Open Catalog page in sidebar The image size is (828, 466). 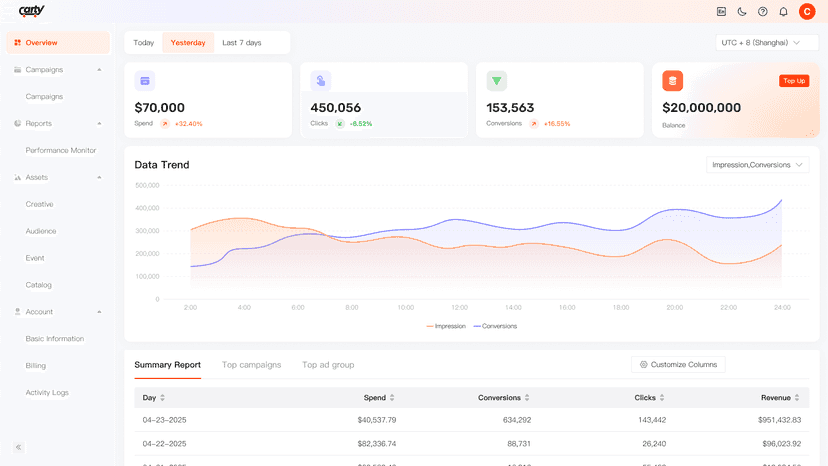coord(39,285)
